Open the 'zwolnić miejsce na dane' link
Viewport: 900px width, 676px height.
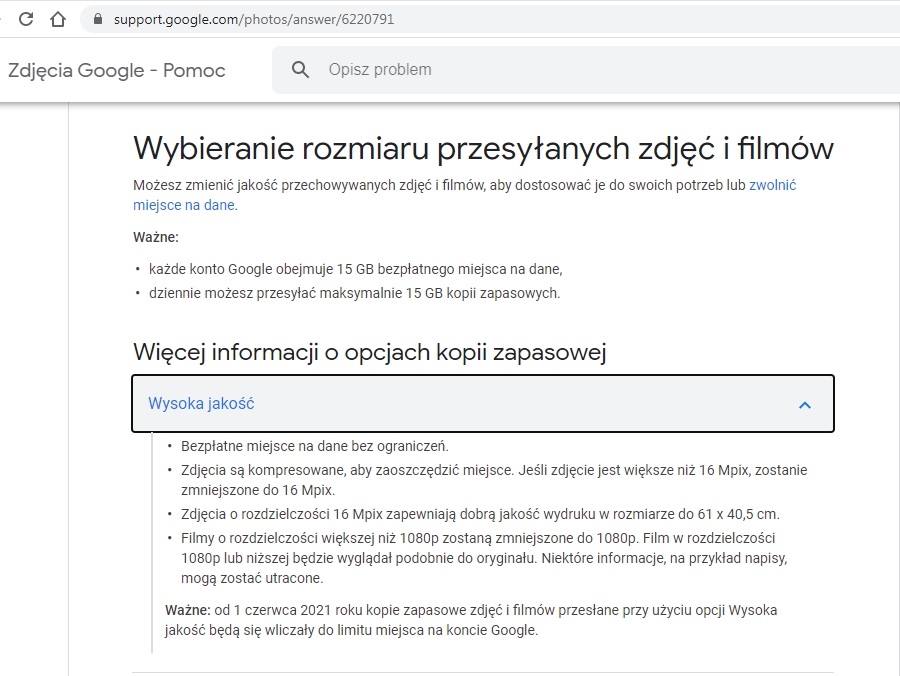pyautogui.click(x=772, y=185)
